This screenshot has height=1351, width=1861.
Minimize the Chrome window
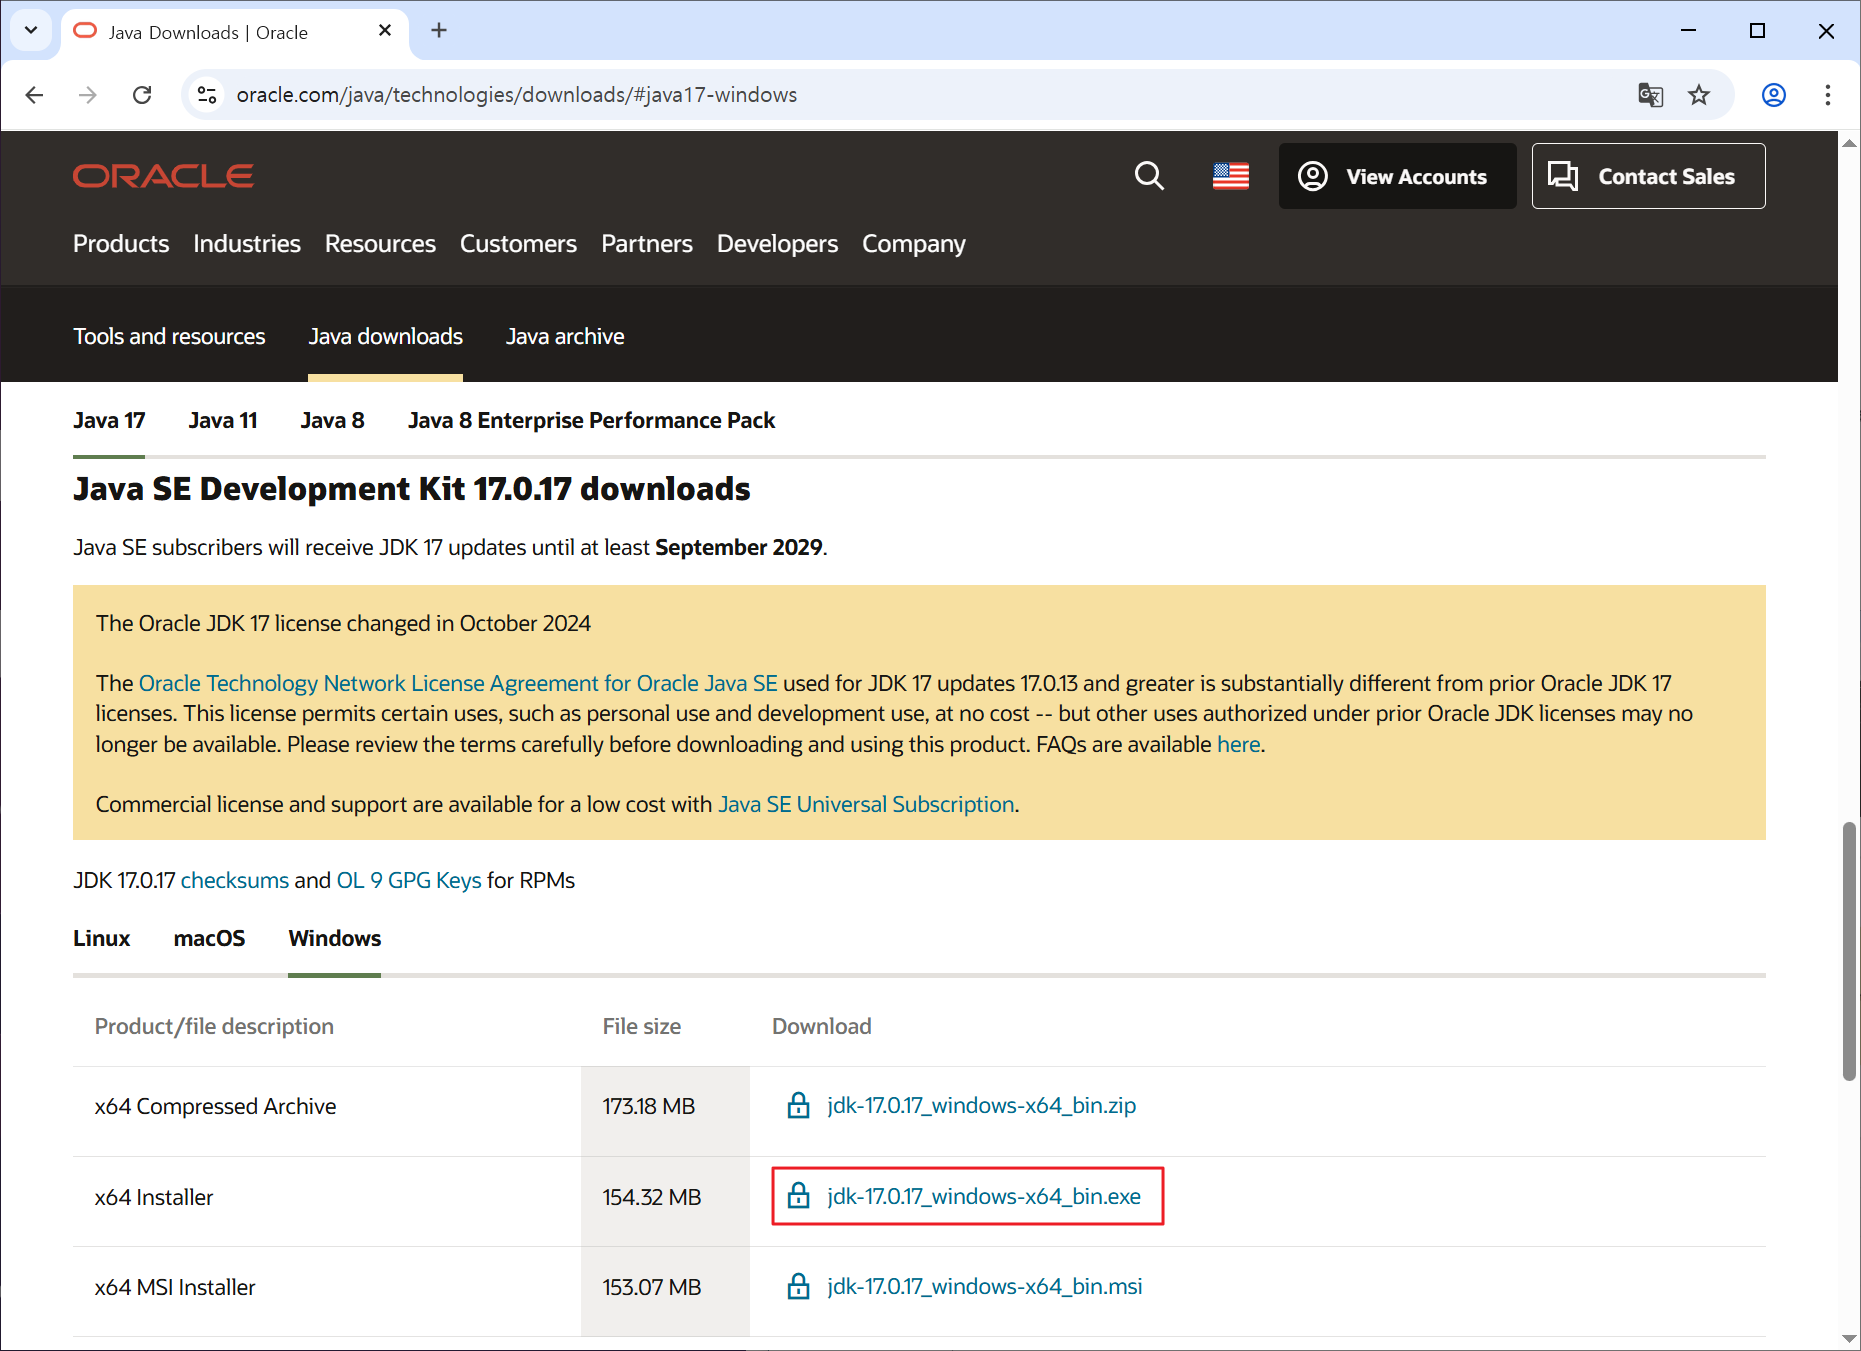1689,30
